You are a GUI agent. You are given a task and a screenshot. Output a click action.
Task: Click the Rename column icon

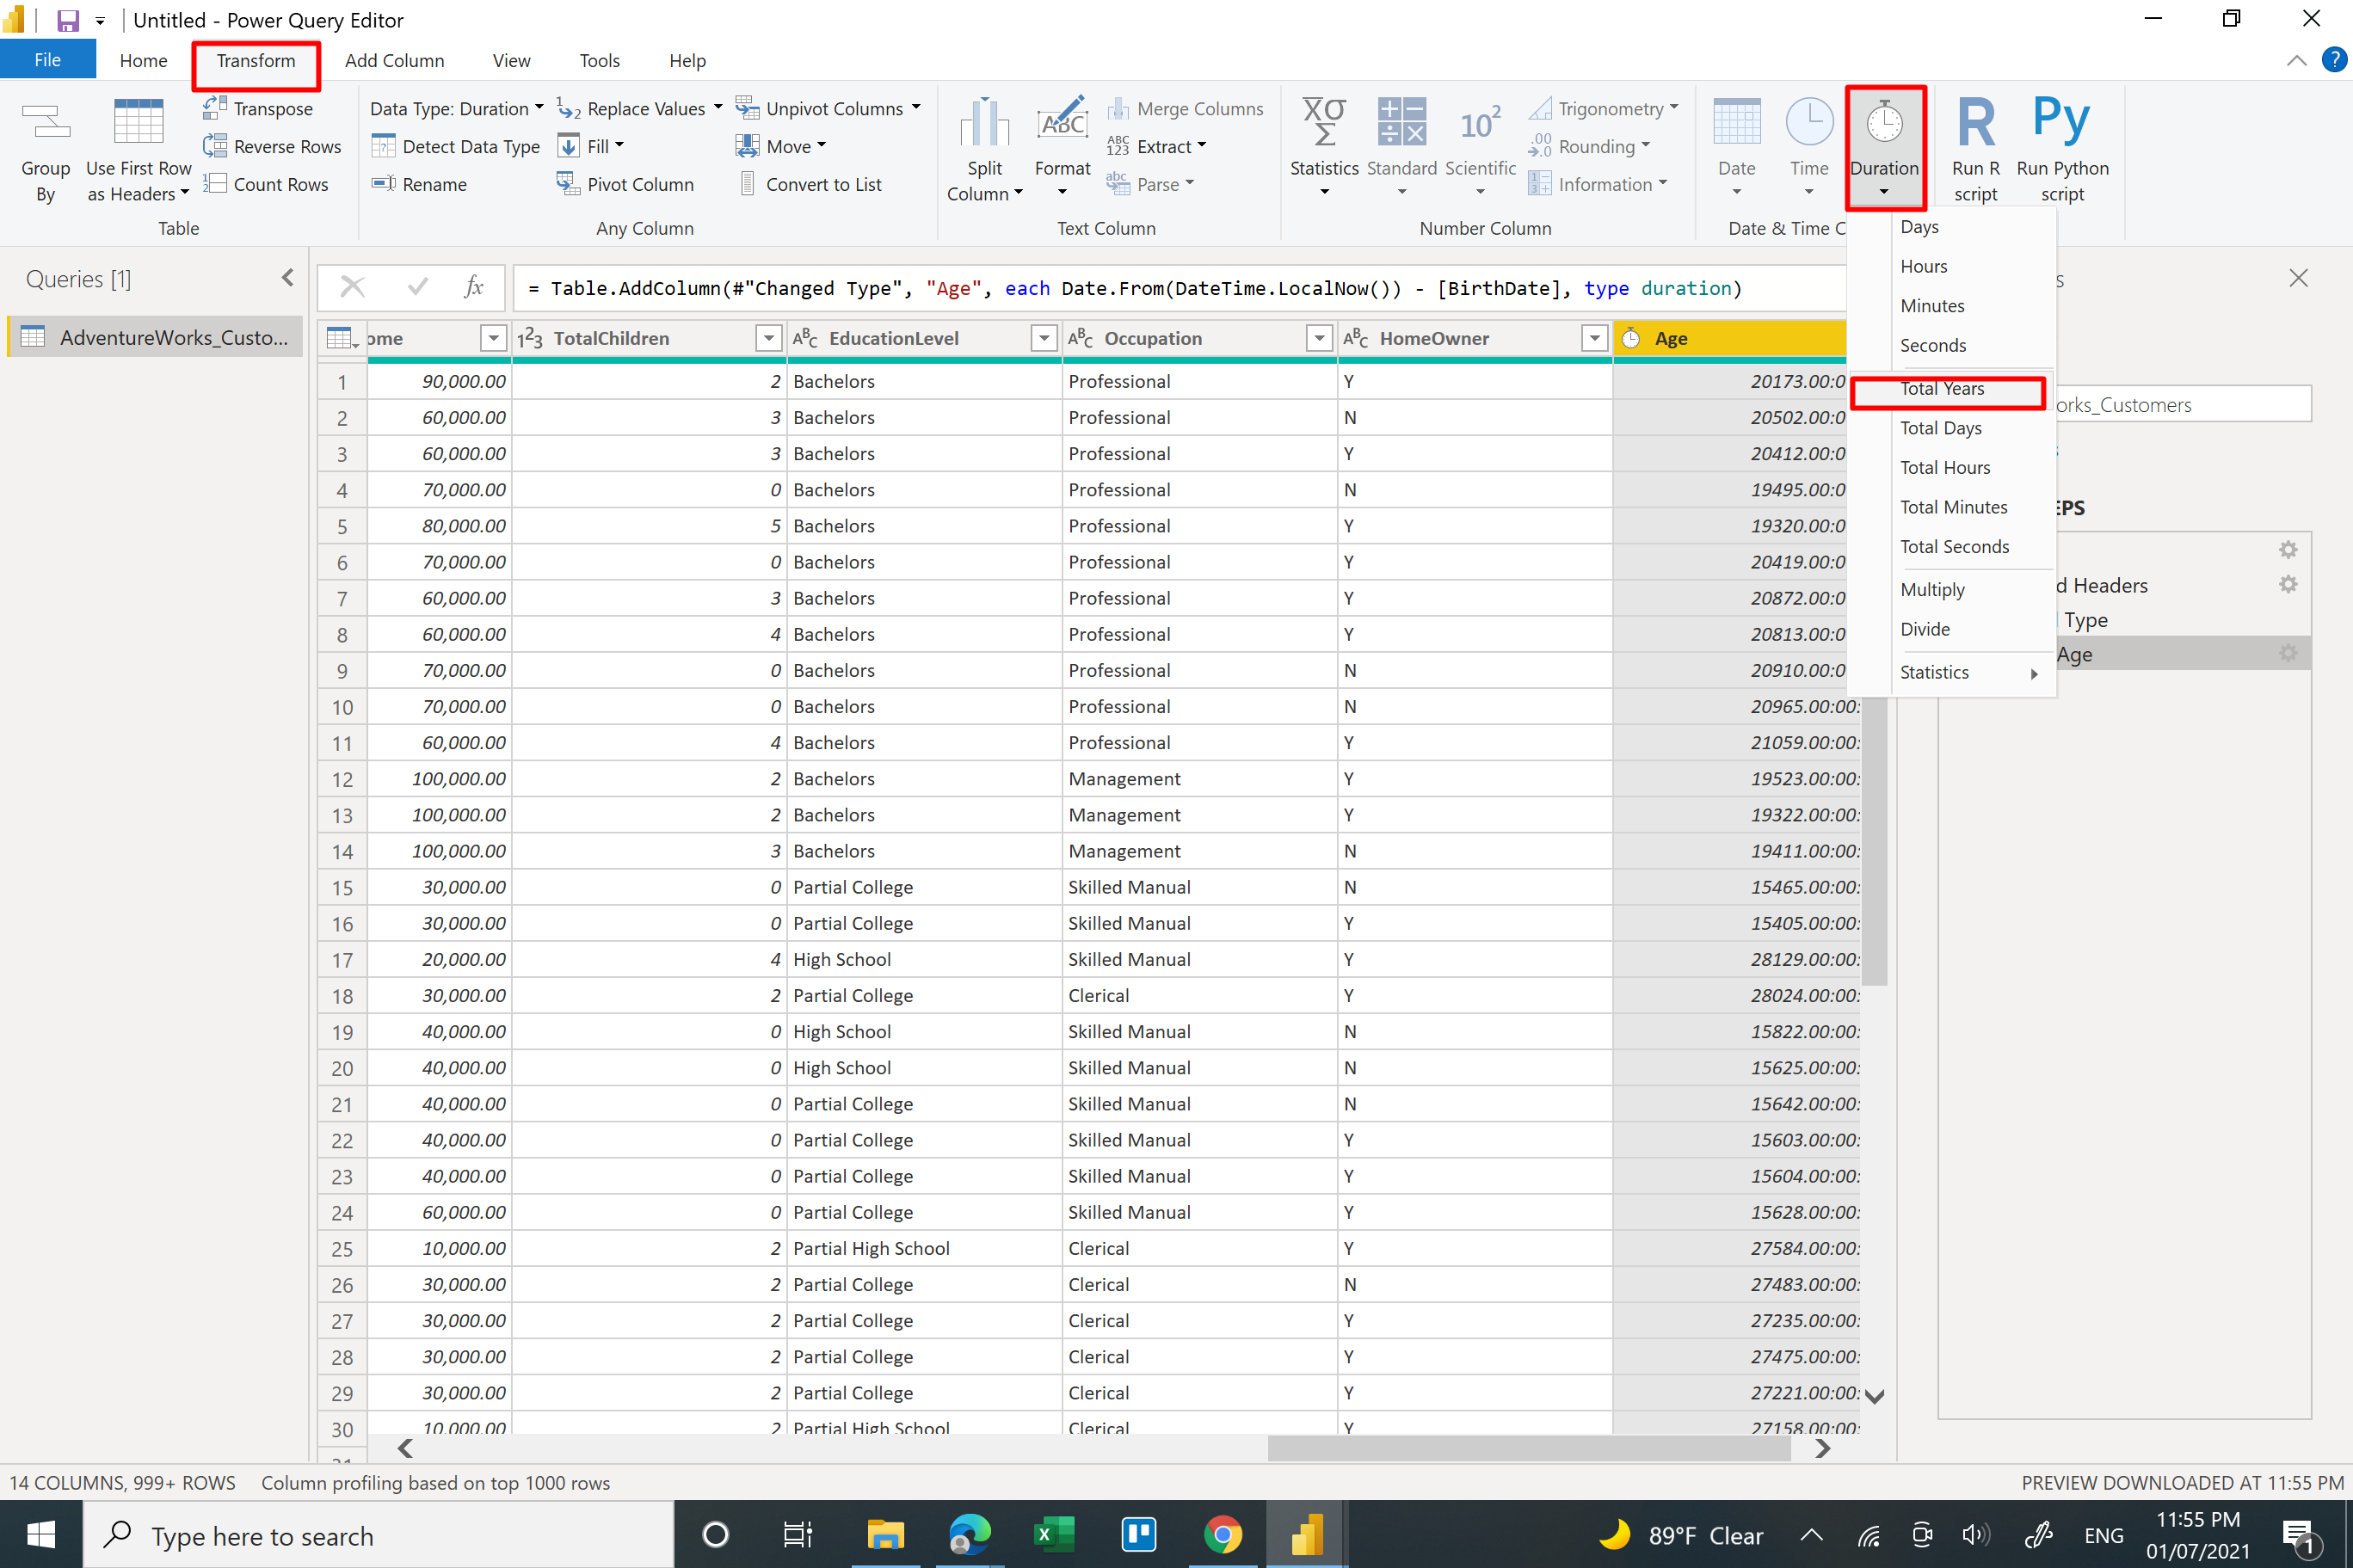pos(384,184)
